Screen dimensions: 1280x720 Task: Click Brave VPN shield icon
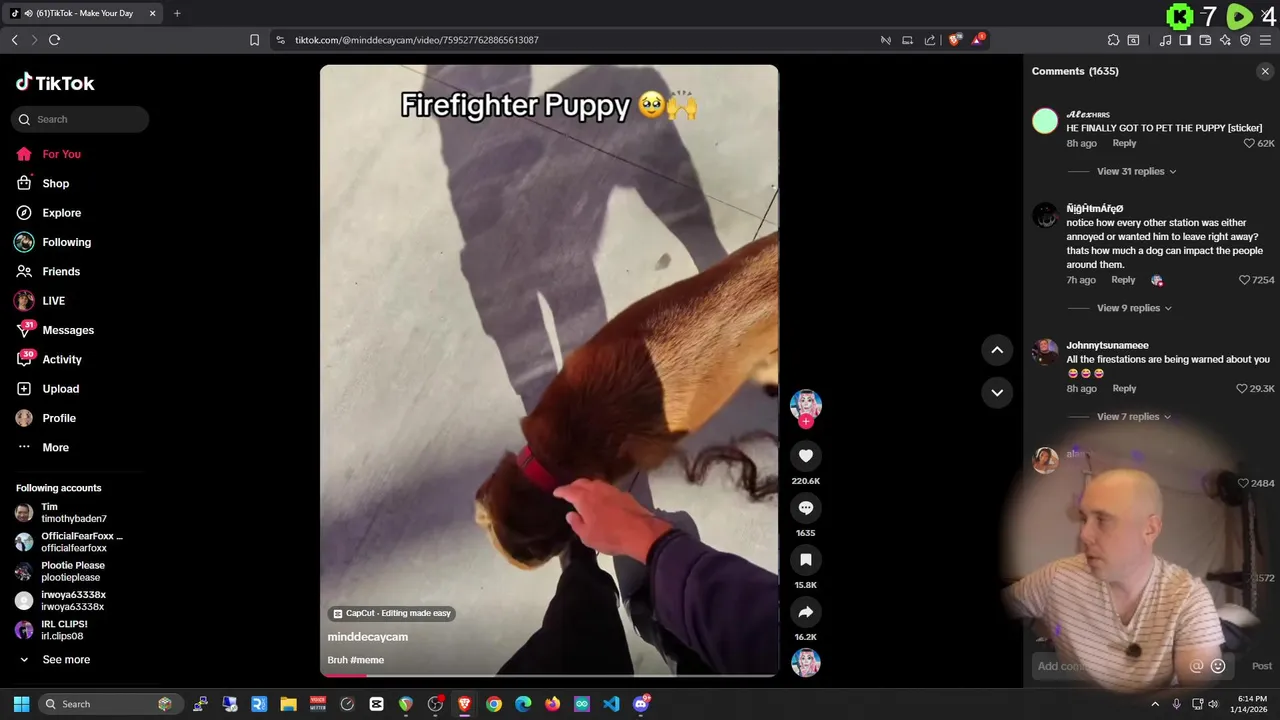pyautogui.click(x=1245, y=40)
